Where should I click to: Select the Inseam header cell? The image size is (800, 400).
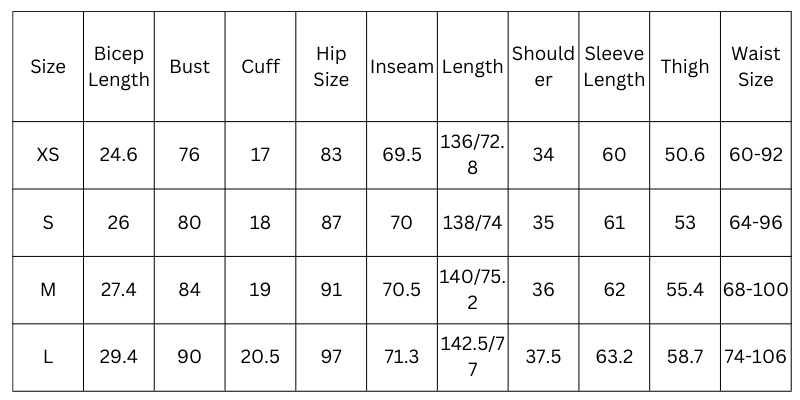point(401,67)
